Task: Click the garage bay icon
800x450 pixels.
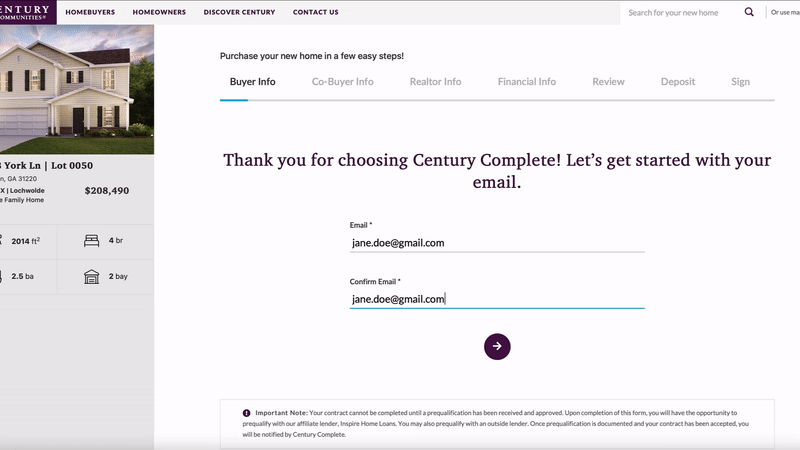Action: 91,277
